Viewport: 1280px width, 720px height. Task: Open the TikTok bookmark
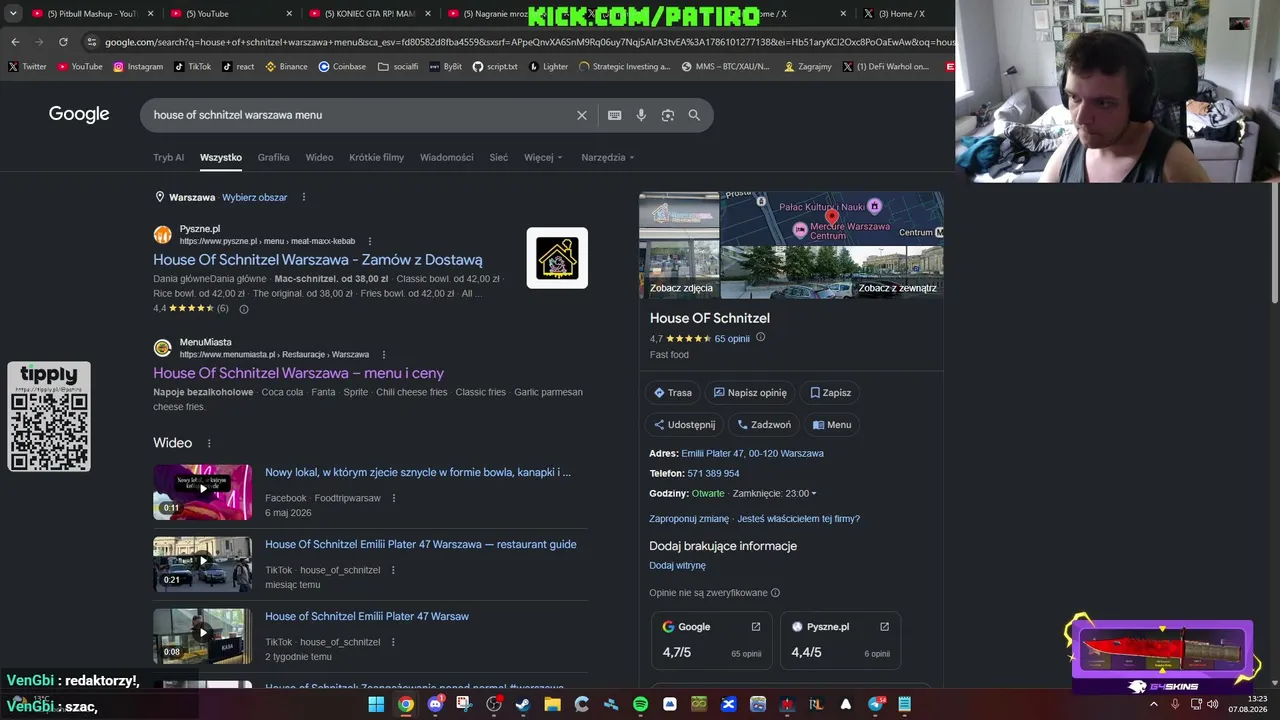tap(193, 67)
